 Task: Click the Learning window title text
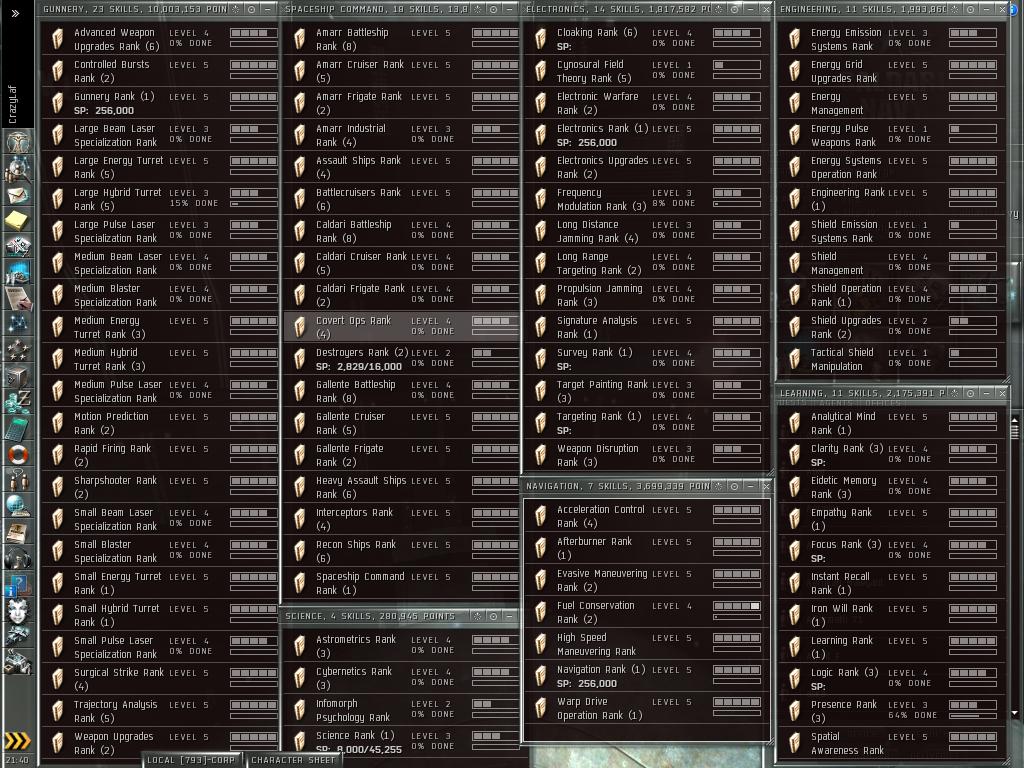pyautogui.click(x=862, y=393)
